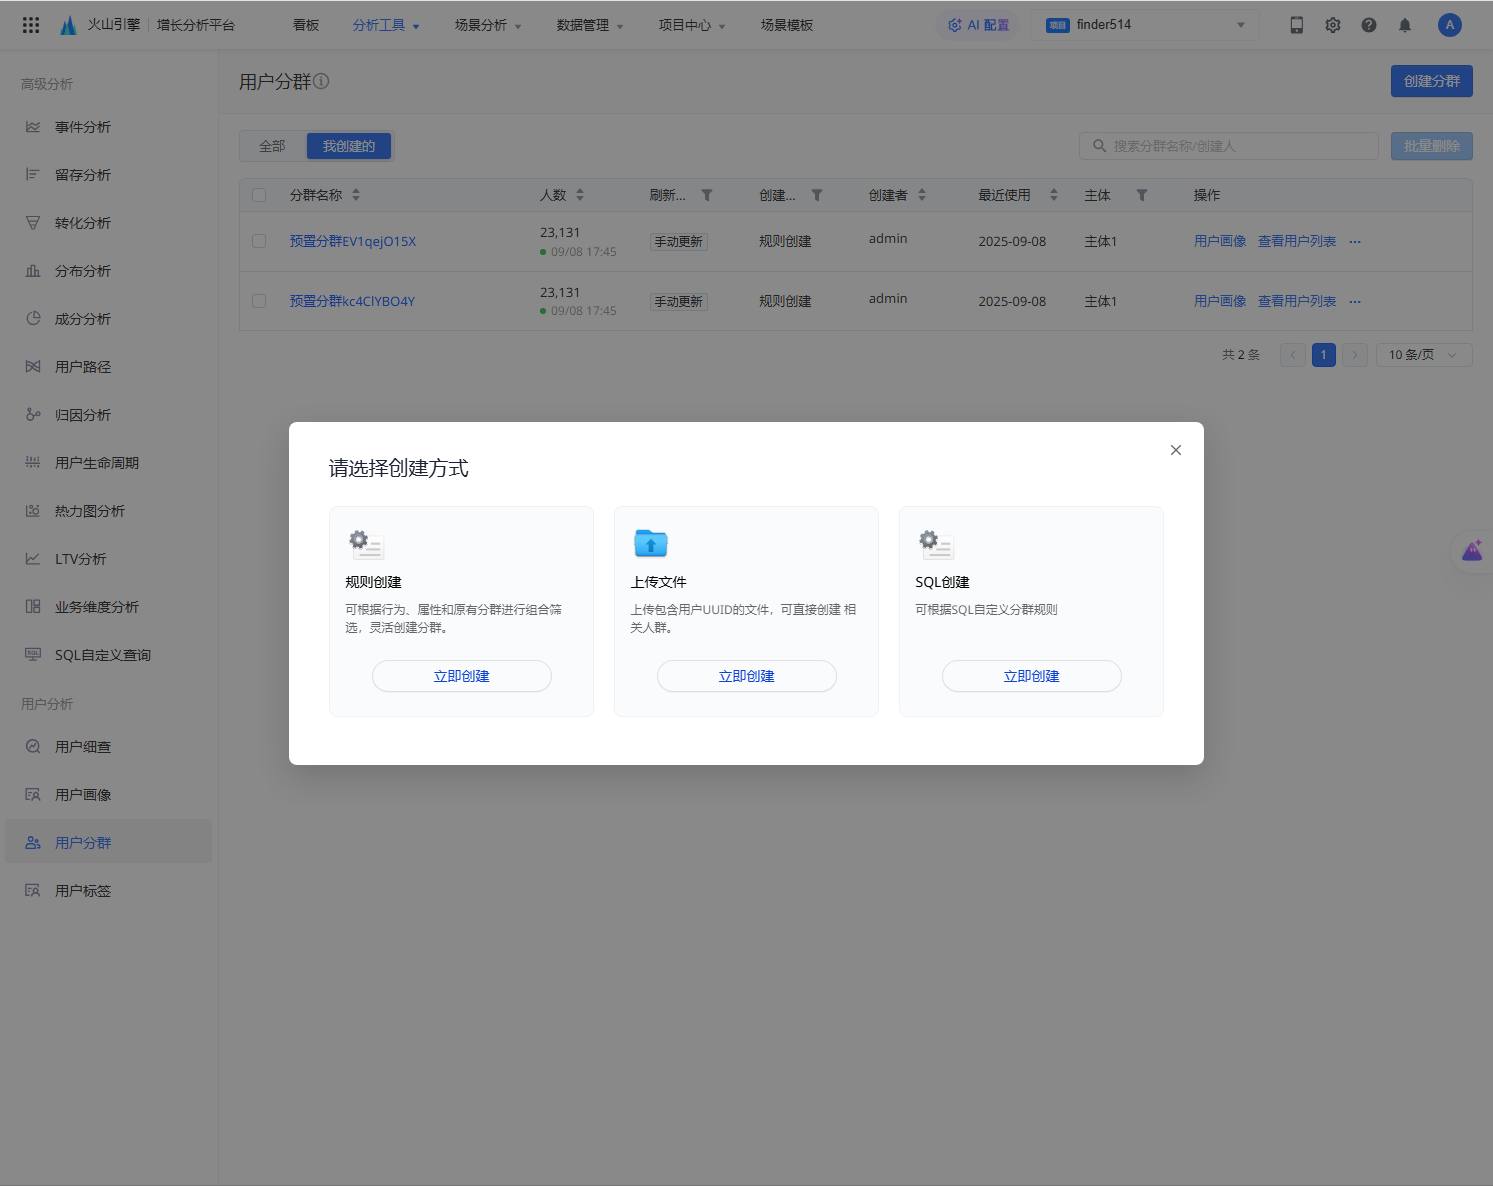
Task: Open 看板 in the top navigation
Action: tap(306, 25)
